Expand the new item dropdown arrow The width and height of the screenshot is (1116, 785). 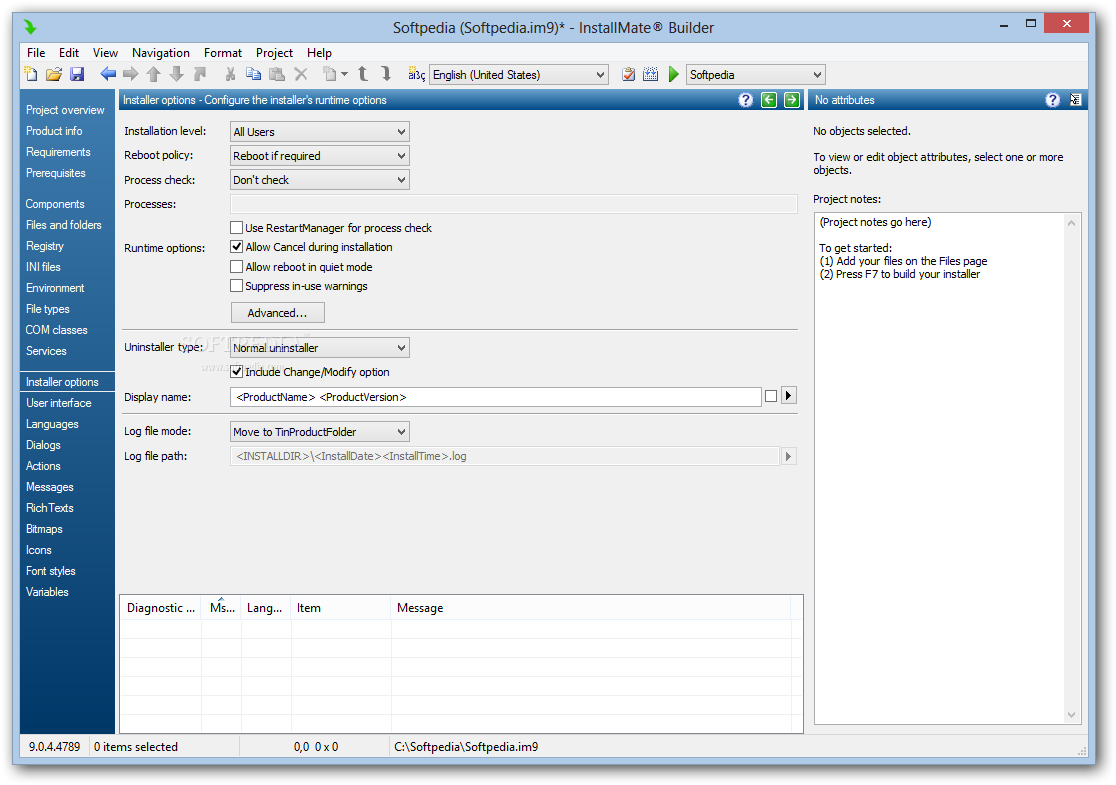(344, 74)
